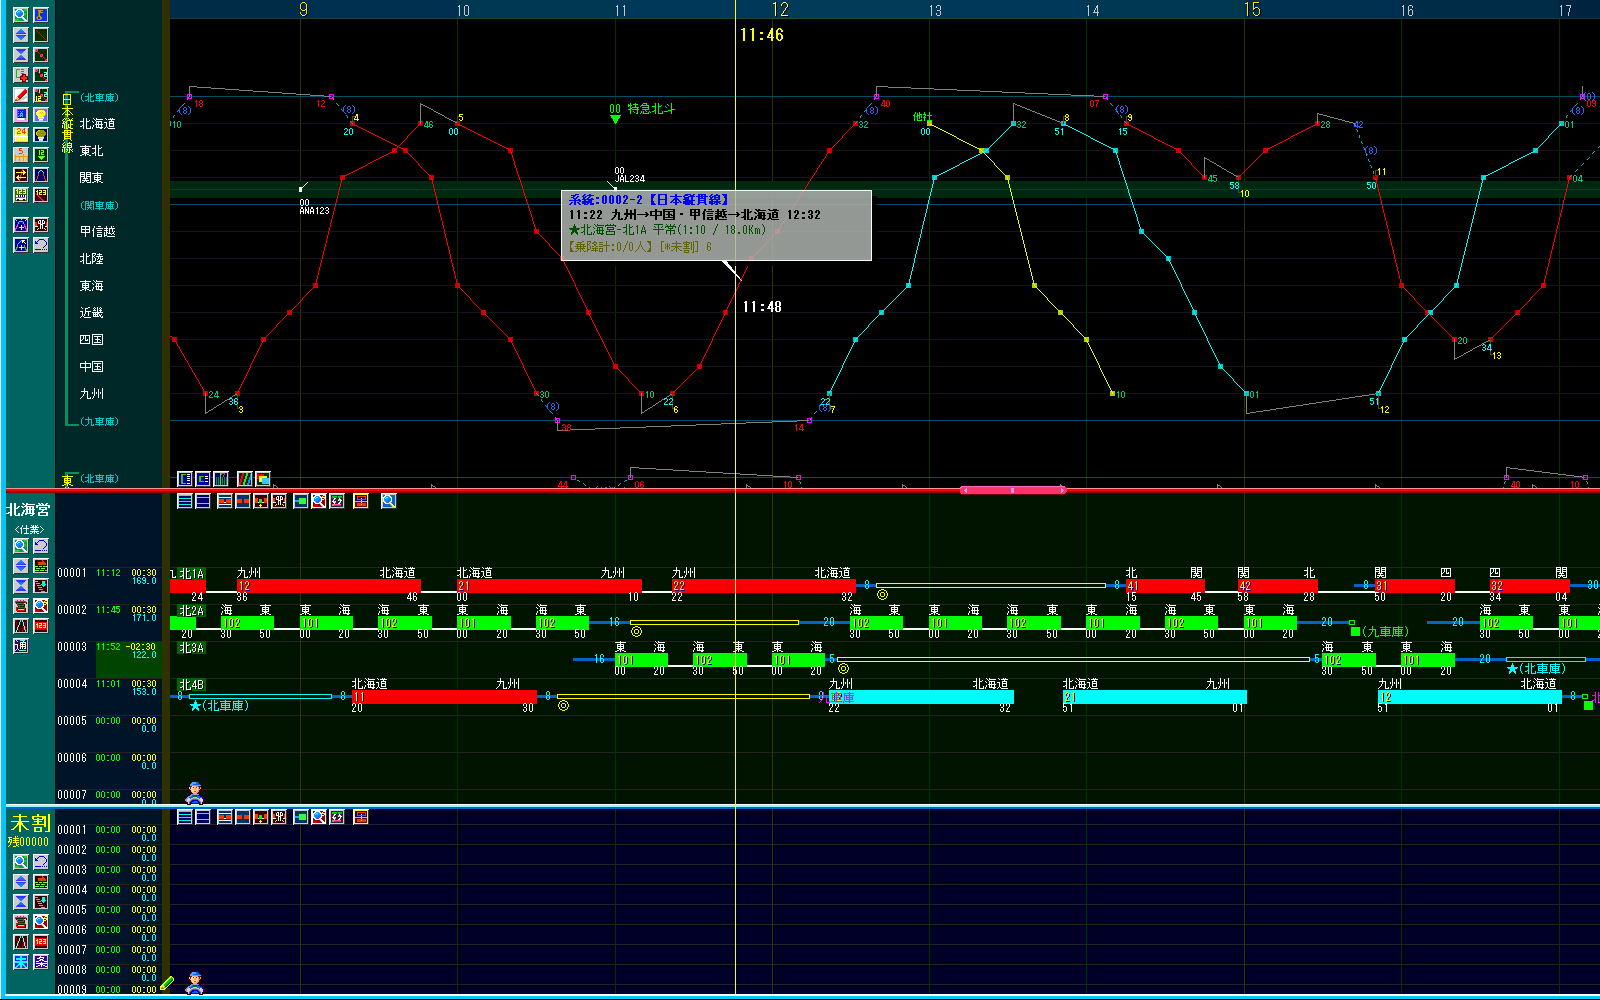The width and height of the screenshot is (1600, 1000).
Task: Click the 未 icon in the 未割 panel
Action: pos(20,961)
